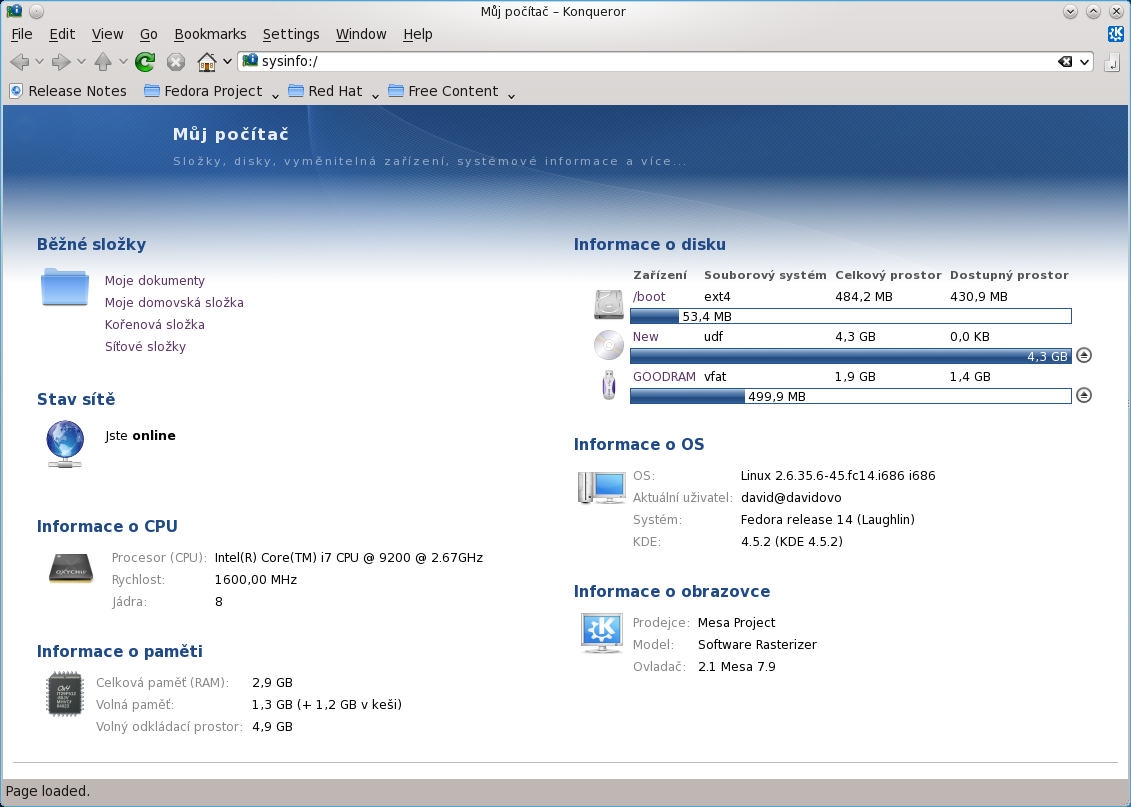Eject the New optical disc

pyautogui.click(x=1083, y=356)
